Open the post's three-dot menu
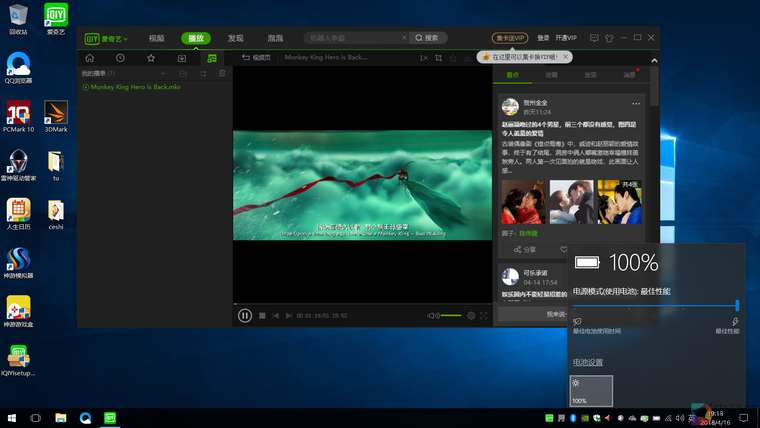This screenshot has width=760, height=428. pos(636,103)
